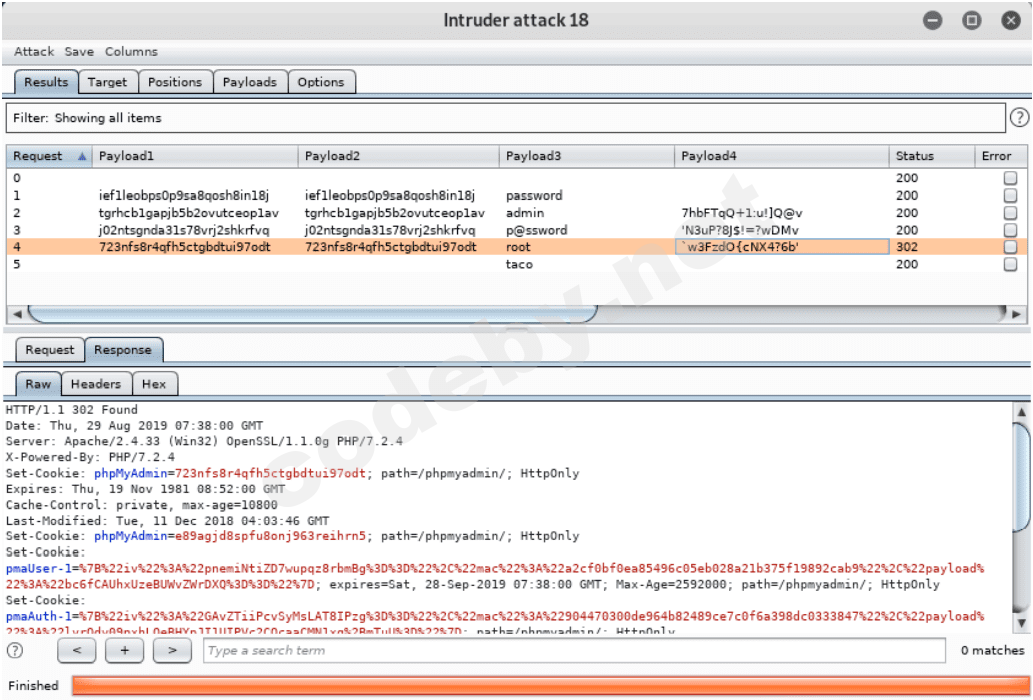
Task: Click the horizontal scrollbar of results table
Action: point(313,314)
